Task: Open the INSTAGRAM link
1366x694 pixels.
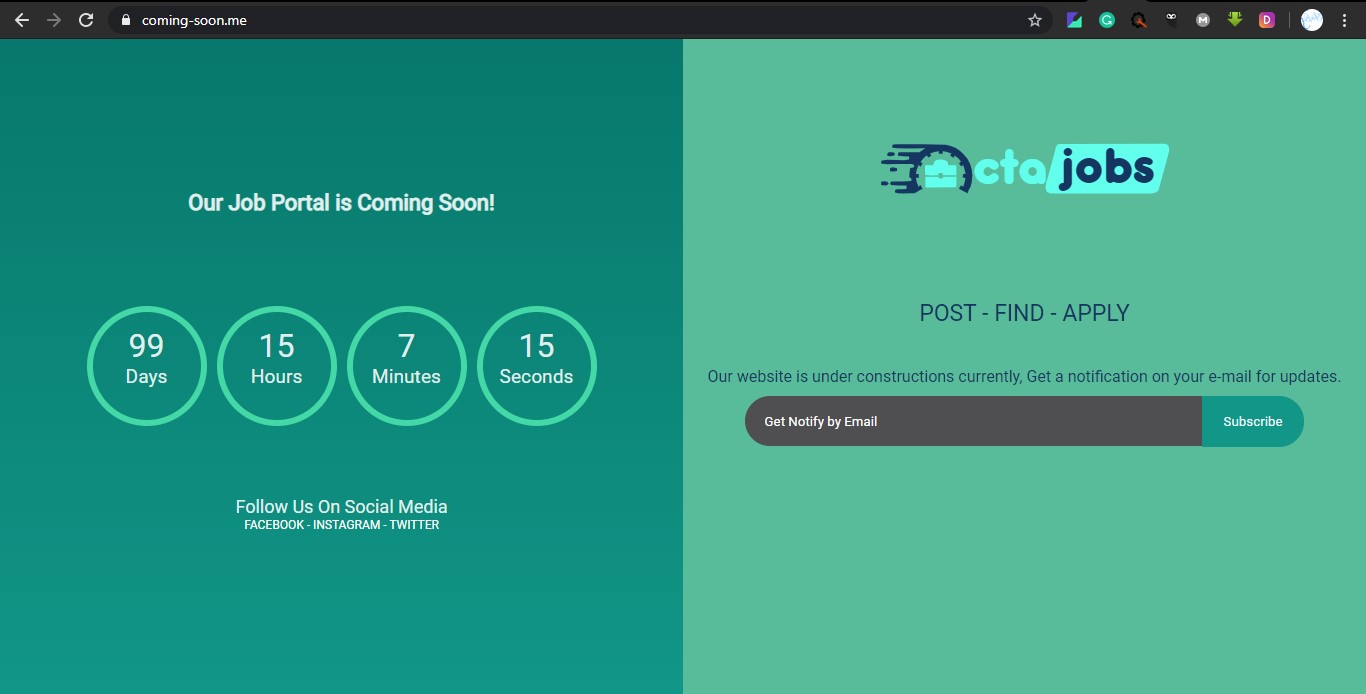Action: pyautogui.click(x=346, y=524)
